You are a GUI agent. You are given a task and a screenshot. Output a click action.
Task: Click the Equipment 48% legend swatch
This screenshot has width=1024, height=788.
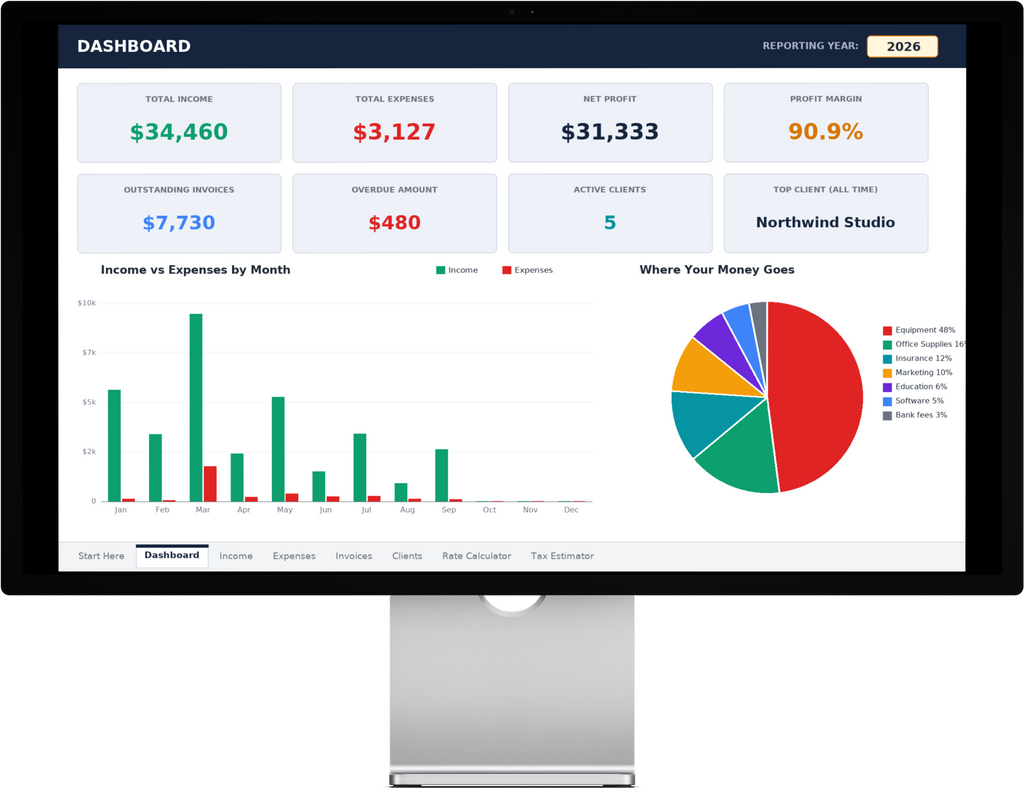tap(887, 330)
